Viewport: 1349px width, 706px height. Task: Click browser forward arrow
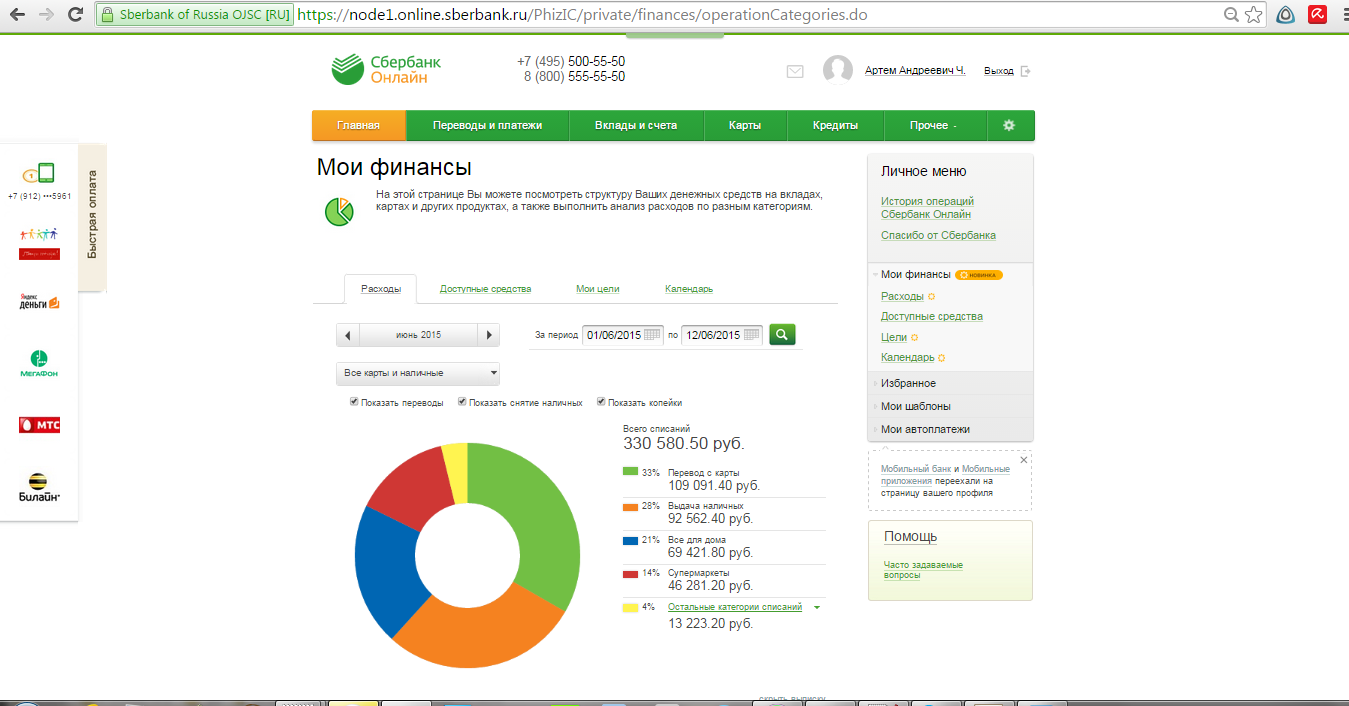tap(46, 15)
